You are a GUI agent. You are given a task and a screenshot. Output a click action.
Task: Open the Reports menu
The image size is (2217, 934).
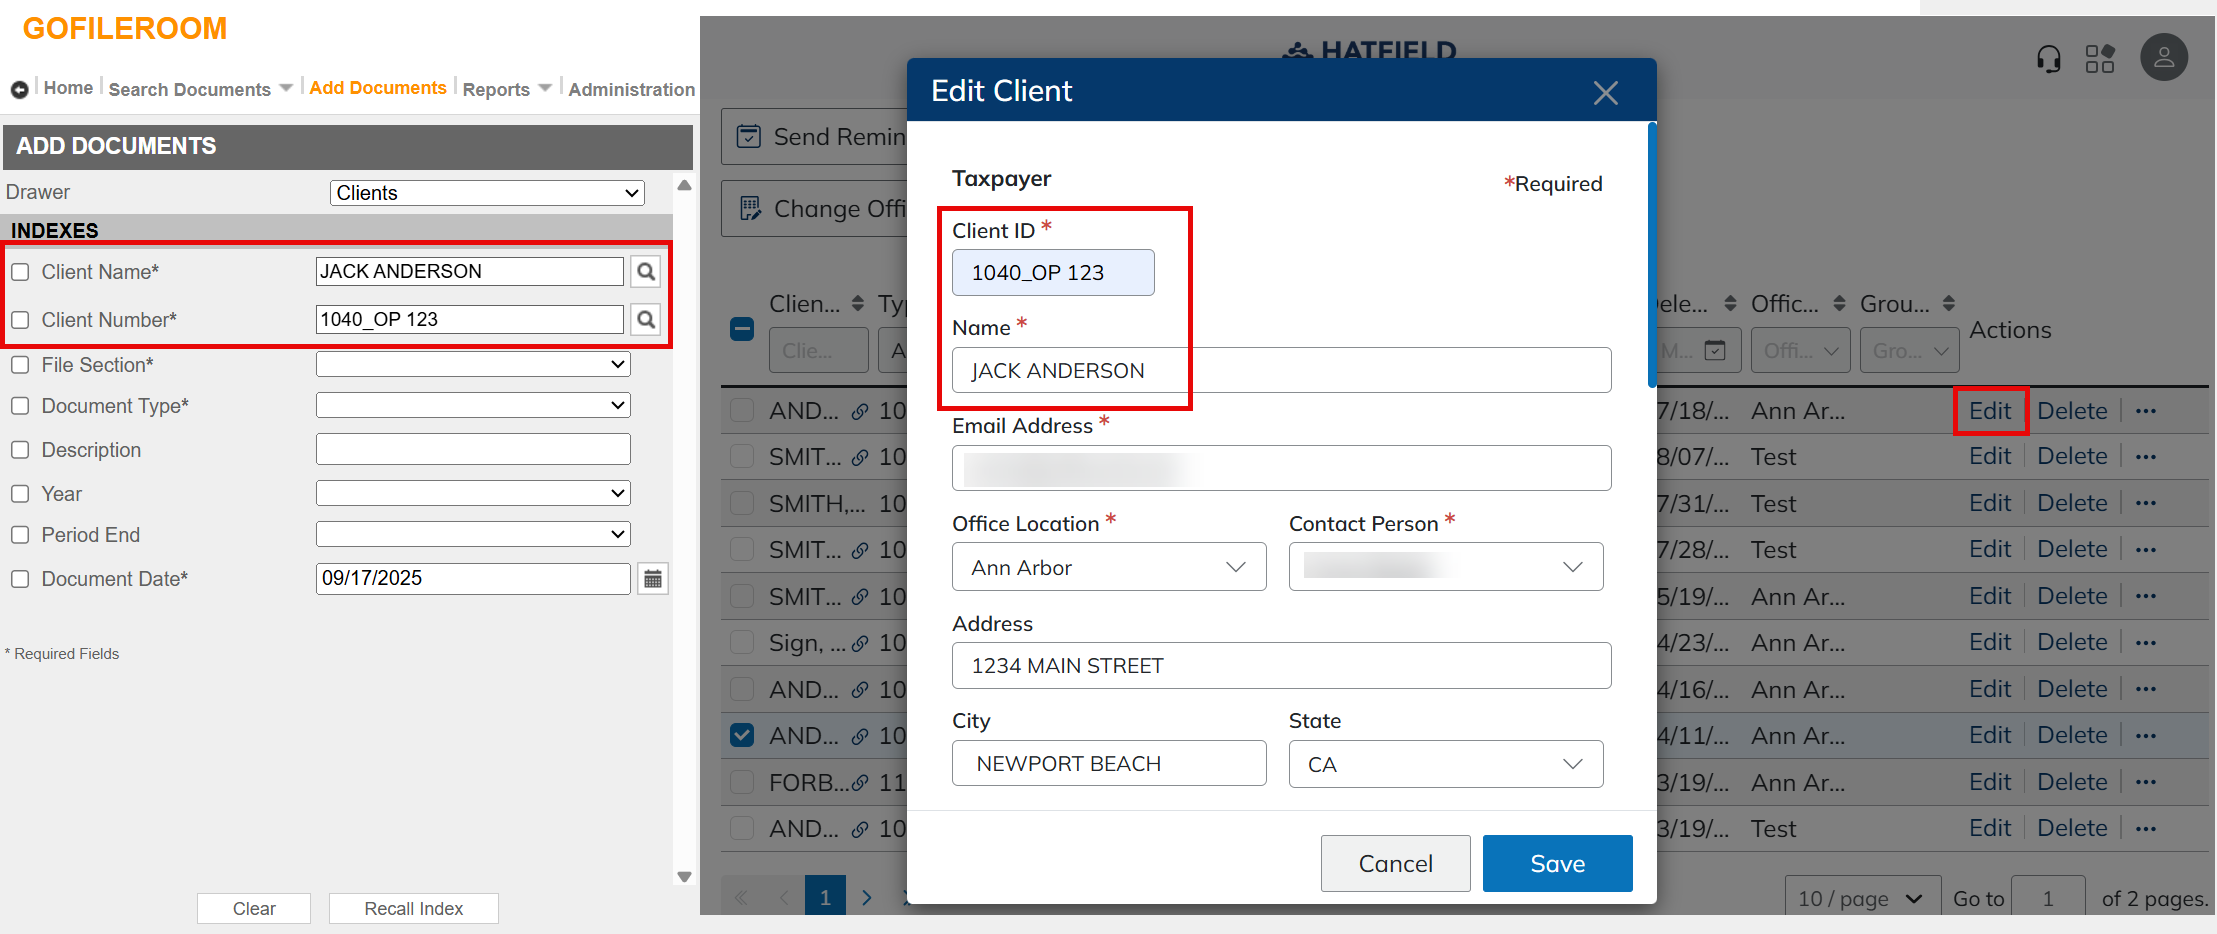point(506,89)
